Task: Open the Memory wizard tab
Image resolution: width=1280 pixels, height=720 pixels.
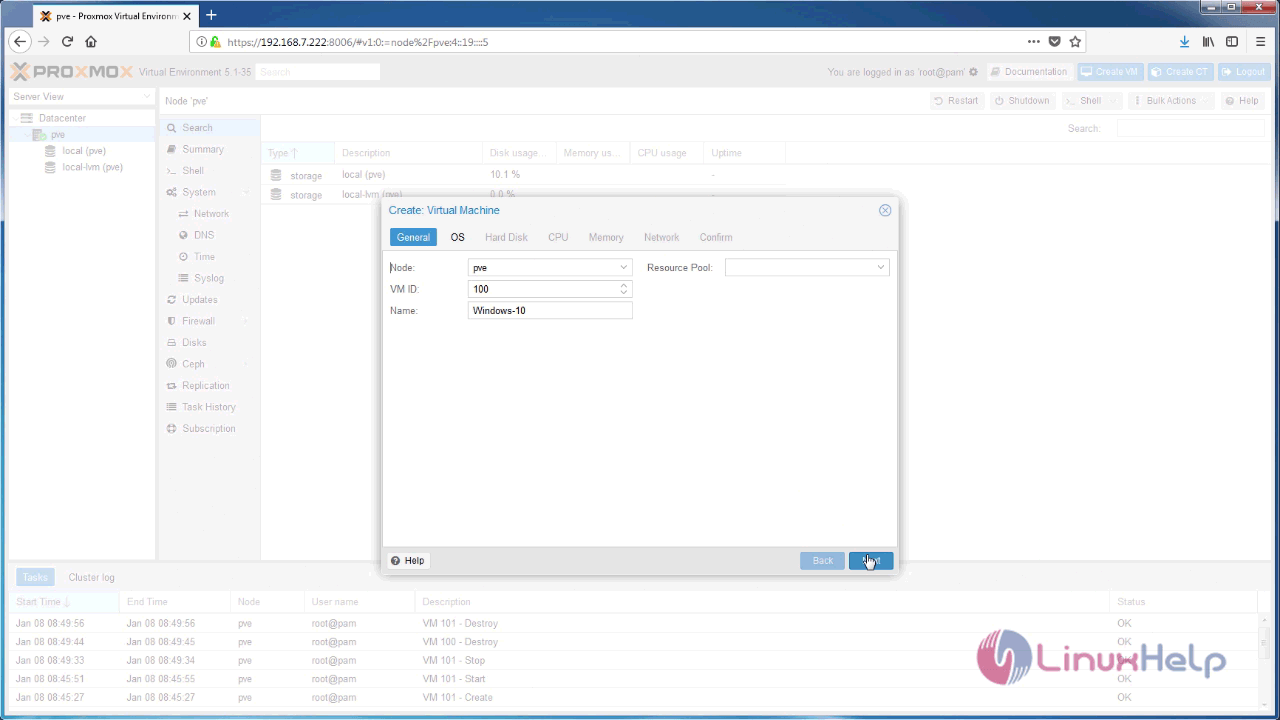Action: coord(606,237)
